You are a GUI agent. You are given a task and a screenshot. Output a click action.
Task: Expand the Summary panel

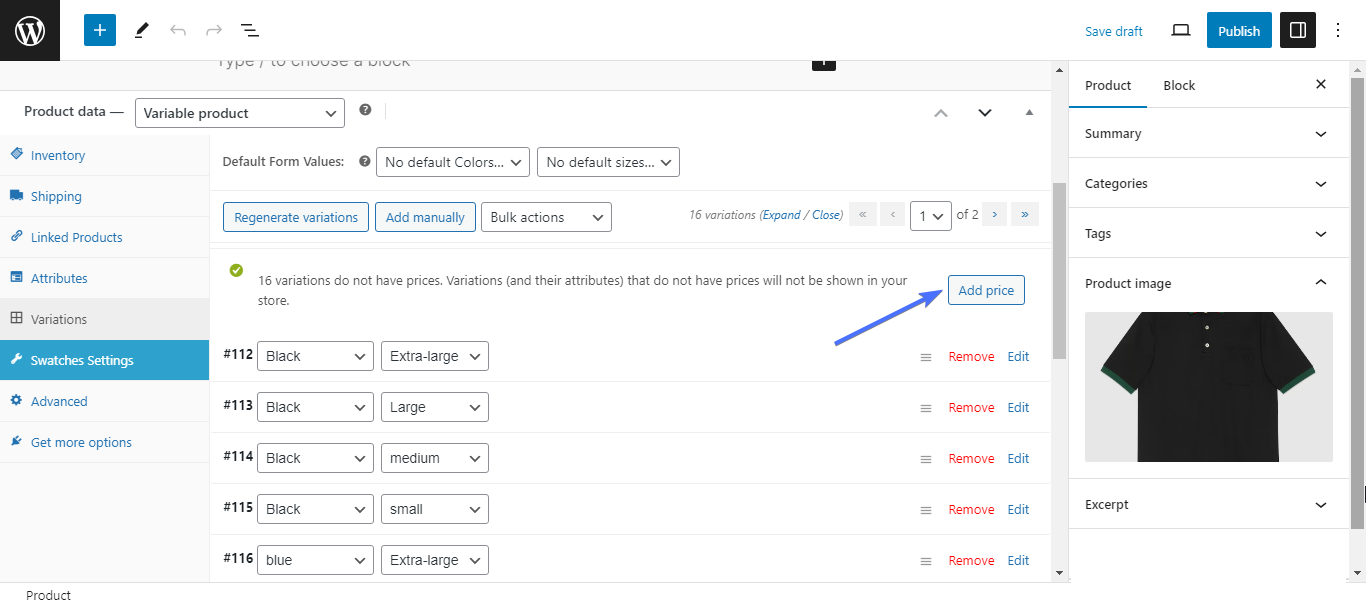1208,133
